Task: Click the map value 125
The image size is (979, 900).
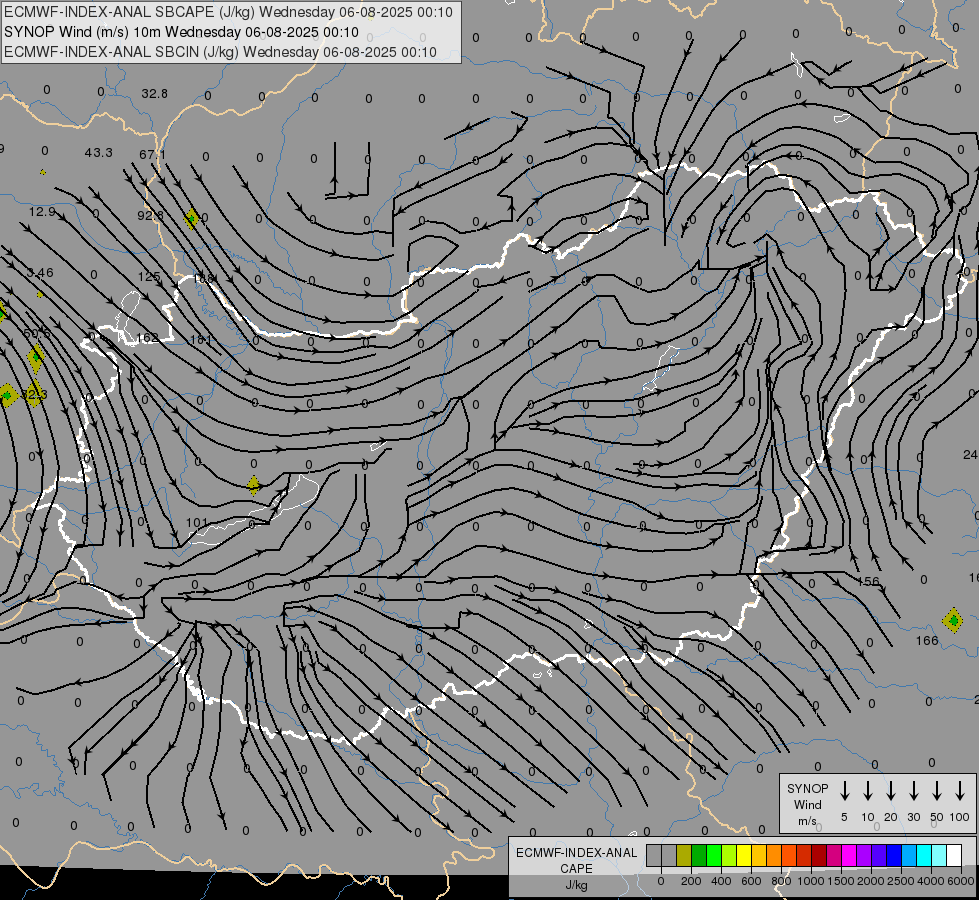Action: click(x=149, y=277)
